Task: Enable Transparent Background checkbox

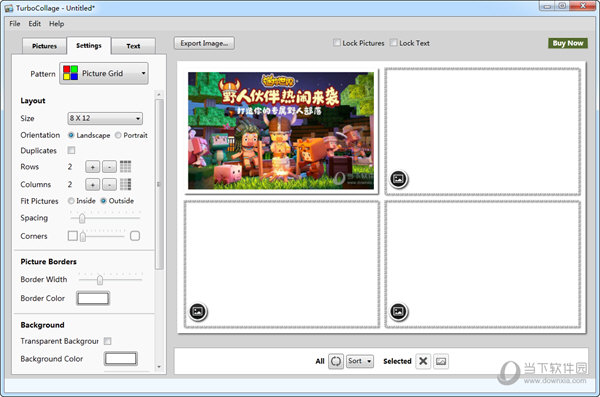Action: tap(108, 341)
